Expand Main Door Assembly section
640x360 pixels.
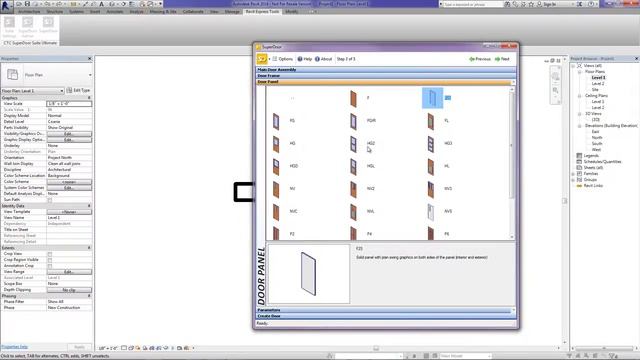pos(386,70)
